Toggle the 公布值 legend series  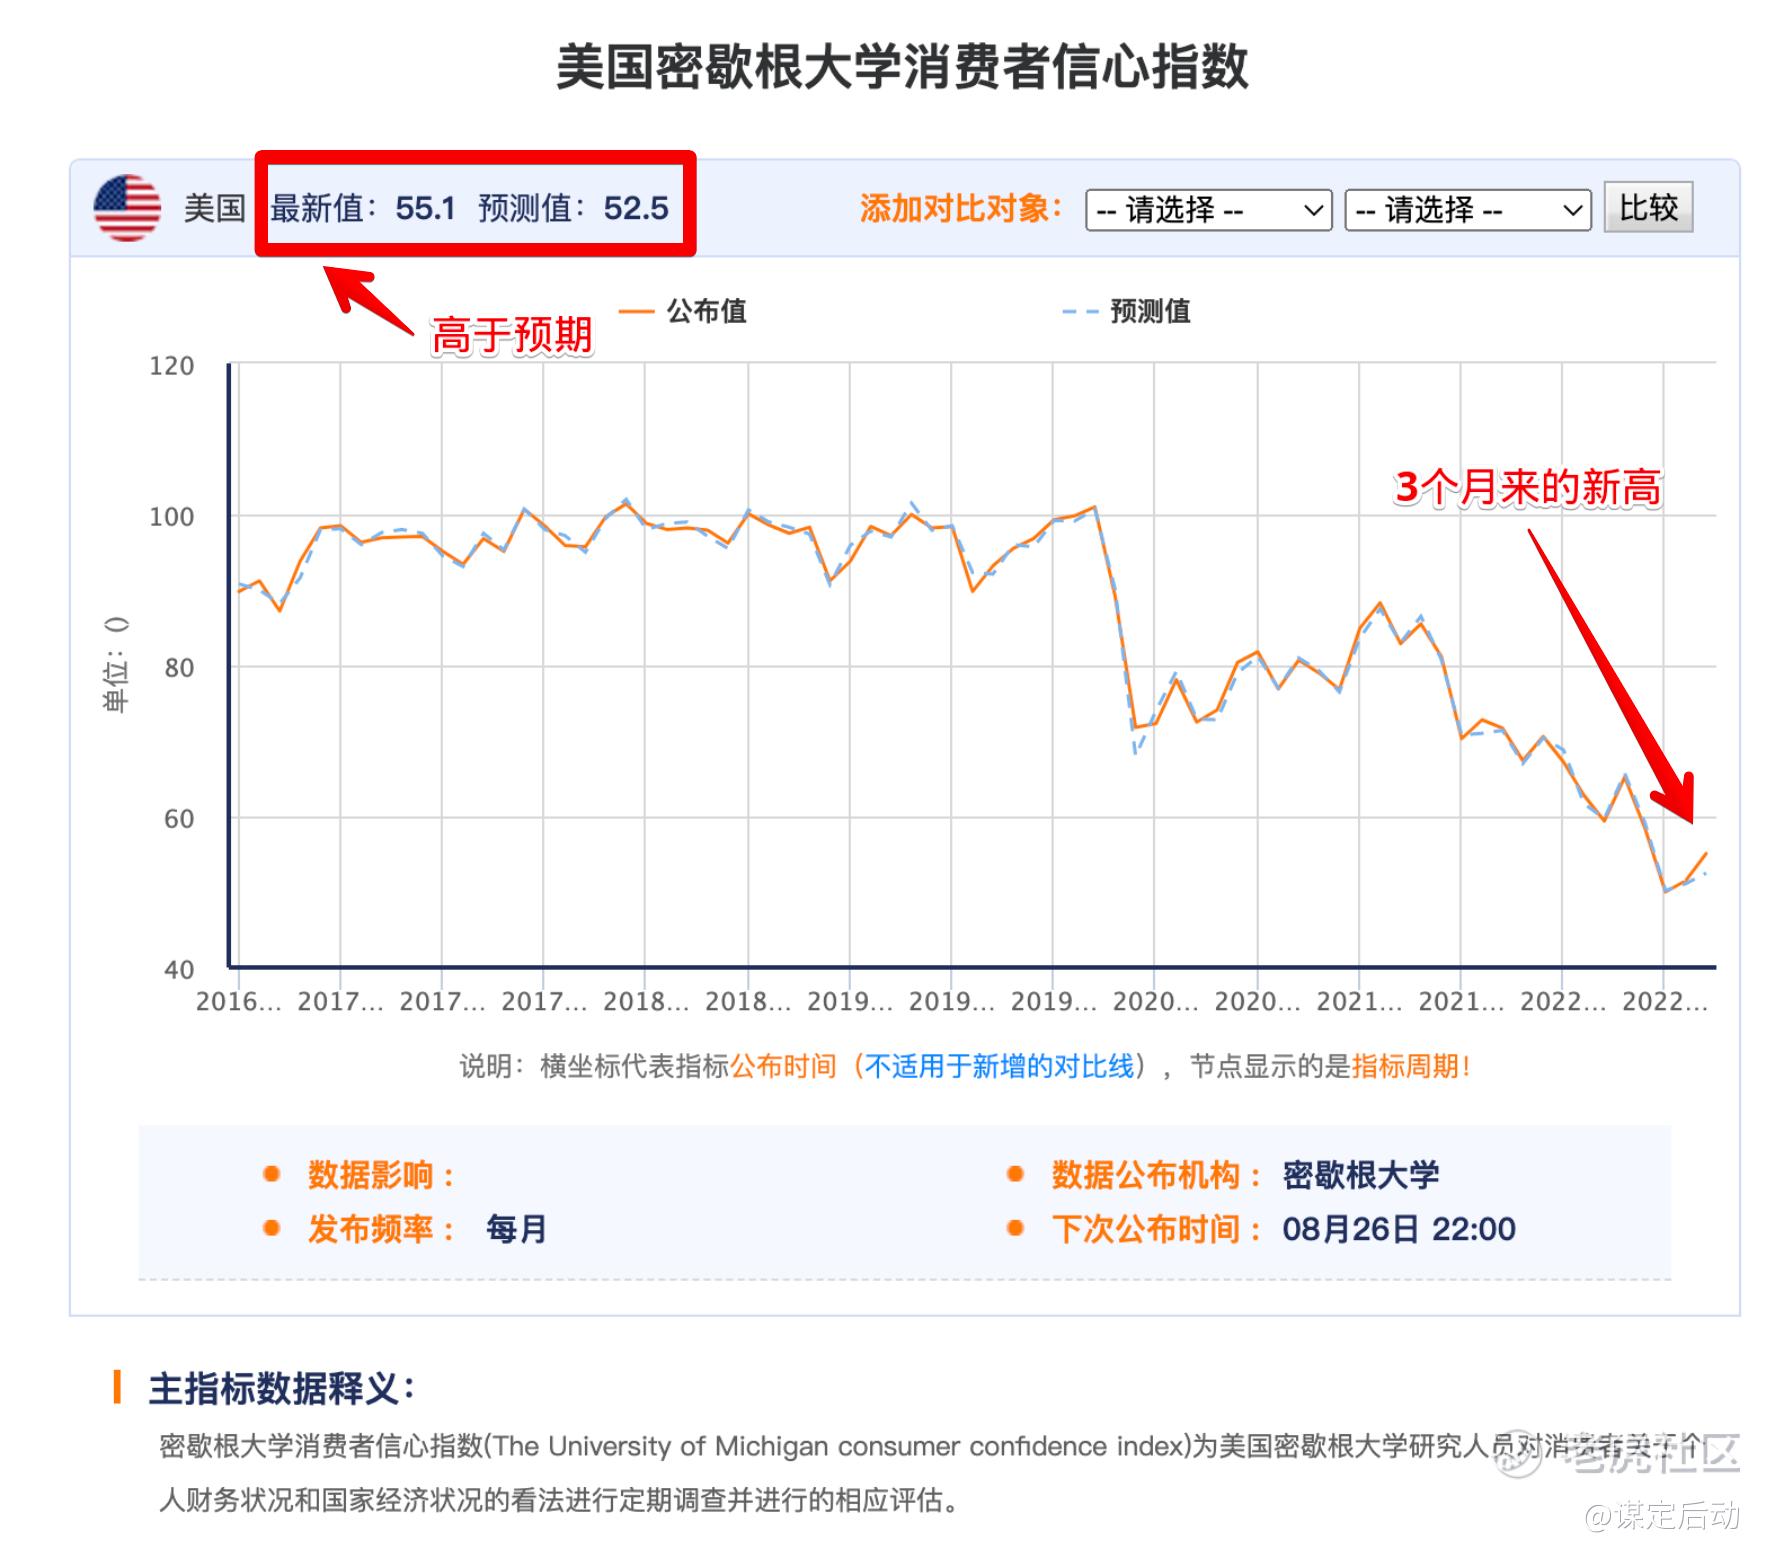[682, 311]
